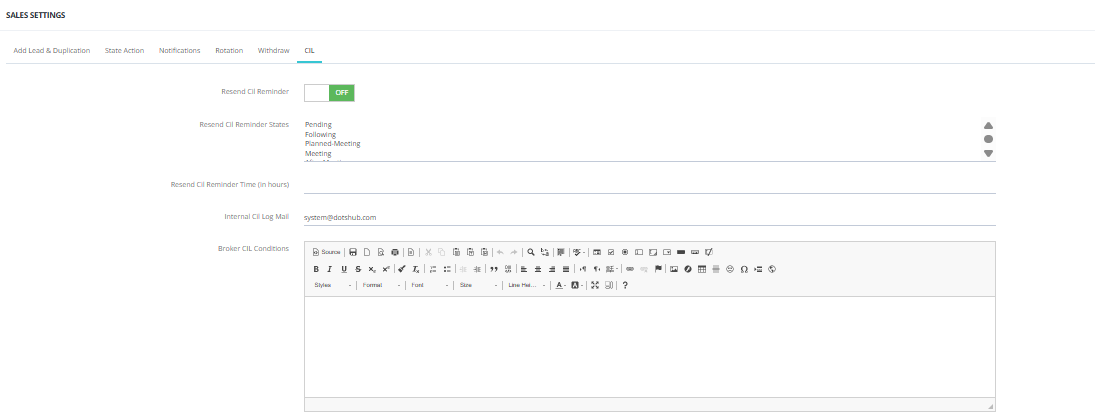Switch to Rotation tab
The height and width of the screenshot is (418, 1095).
click(229, 50)
